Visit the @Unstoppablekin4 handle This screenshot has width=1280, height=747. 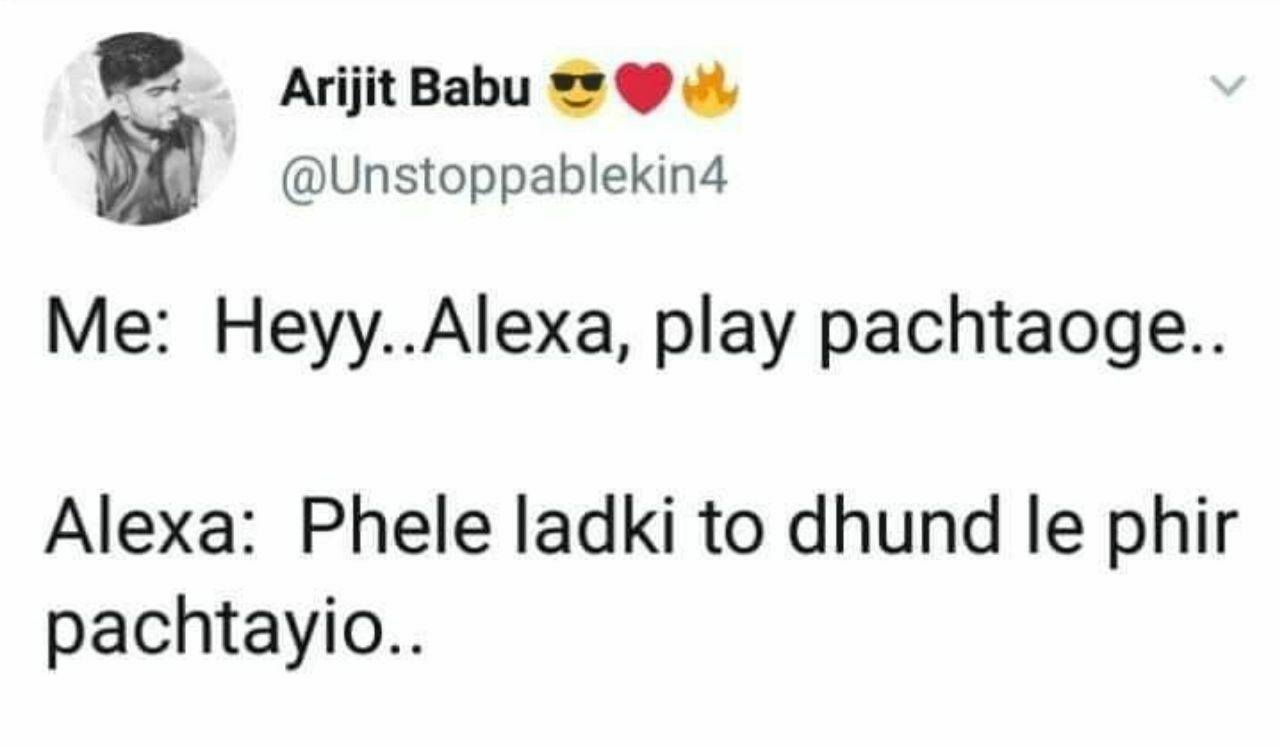point(504,180)
